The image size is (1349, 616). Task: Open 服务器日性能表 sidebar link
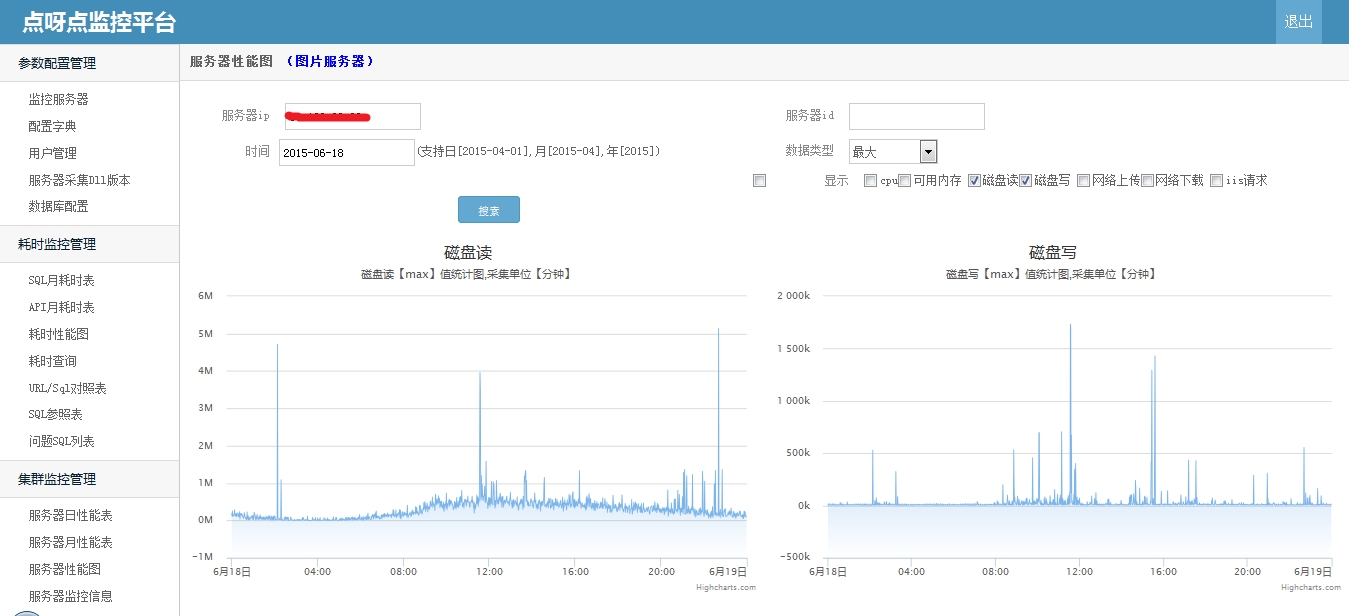pos(70,516)
